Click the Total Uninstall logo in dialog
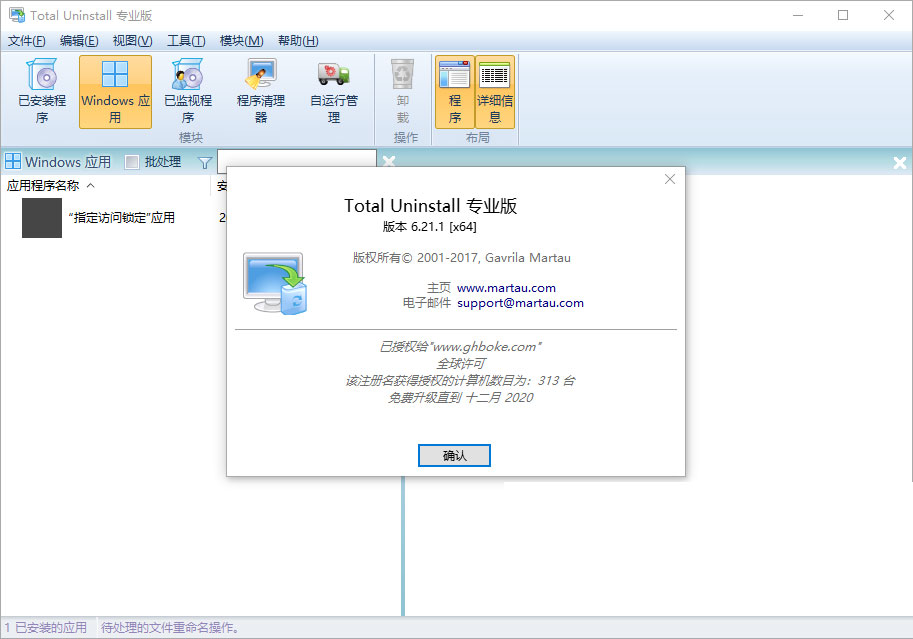Viewport: 913px width, 639px height. click(x=275, y=283)
